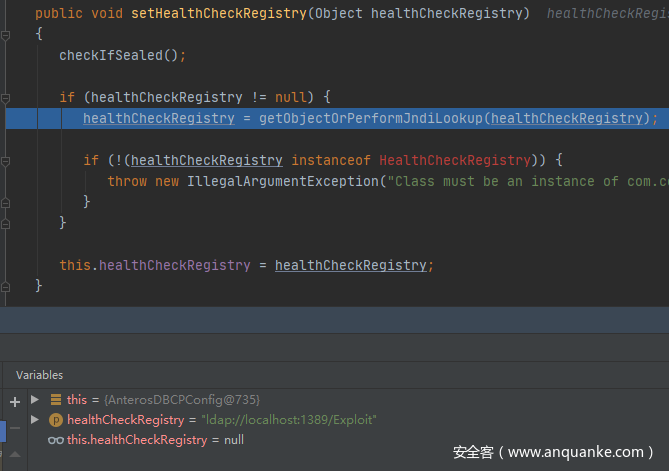This screenshot has width=669, height=471.
Task: Collapse the setHealthCheckRegistry method body fold marker
Action: tap(6, 34)
